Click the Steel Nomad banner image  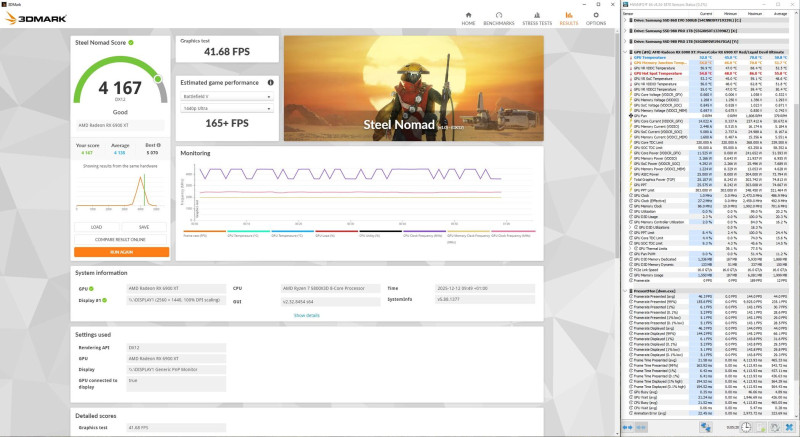point(414,88)
